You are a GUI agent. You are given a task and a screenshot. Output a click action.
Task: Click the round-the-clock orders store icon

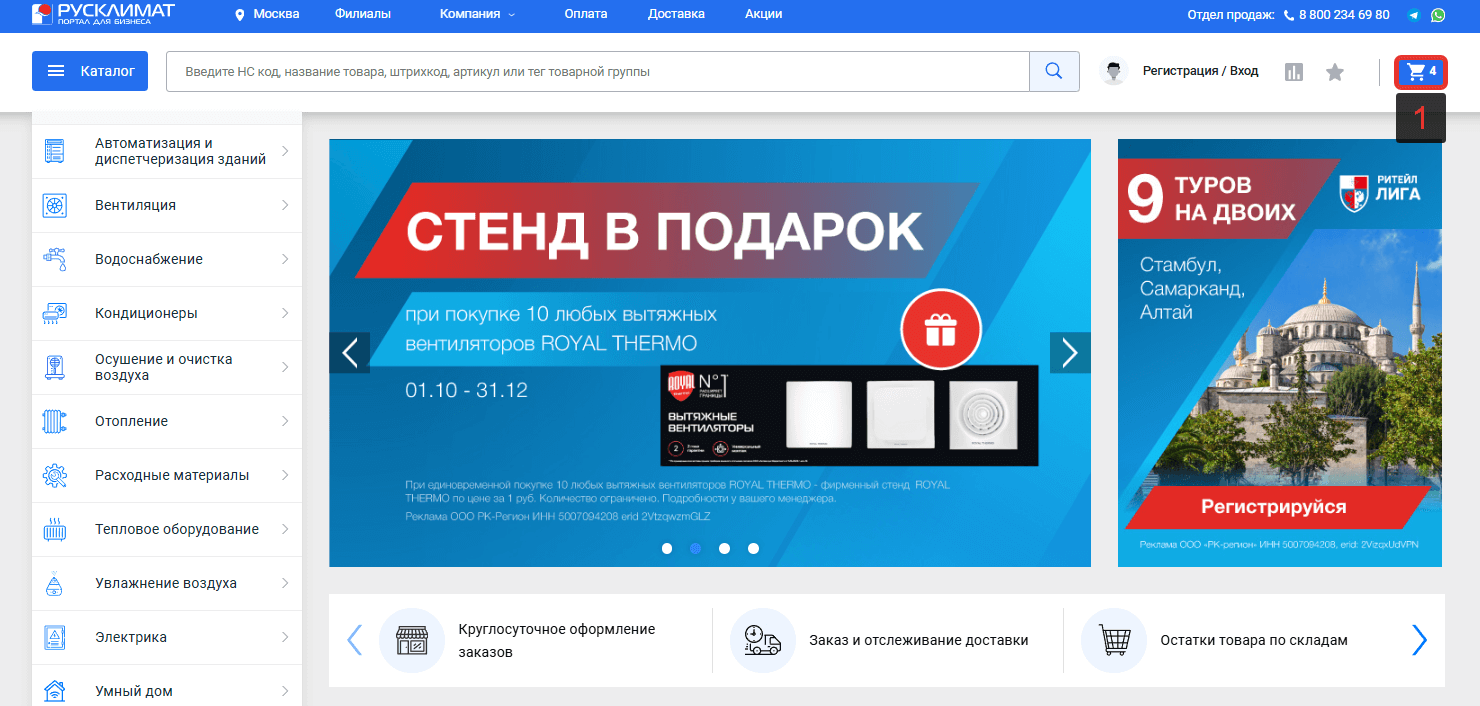point(412,640)
